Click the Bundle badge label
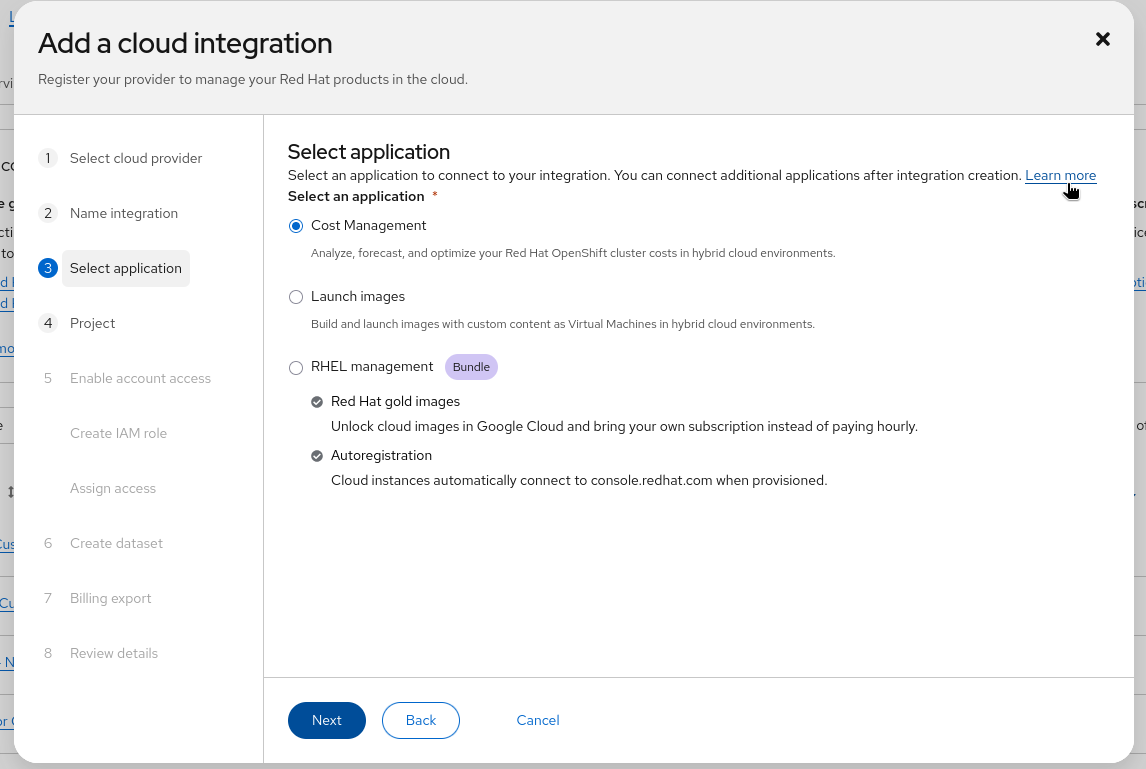 click(471, 367)
